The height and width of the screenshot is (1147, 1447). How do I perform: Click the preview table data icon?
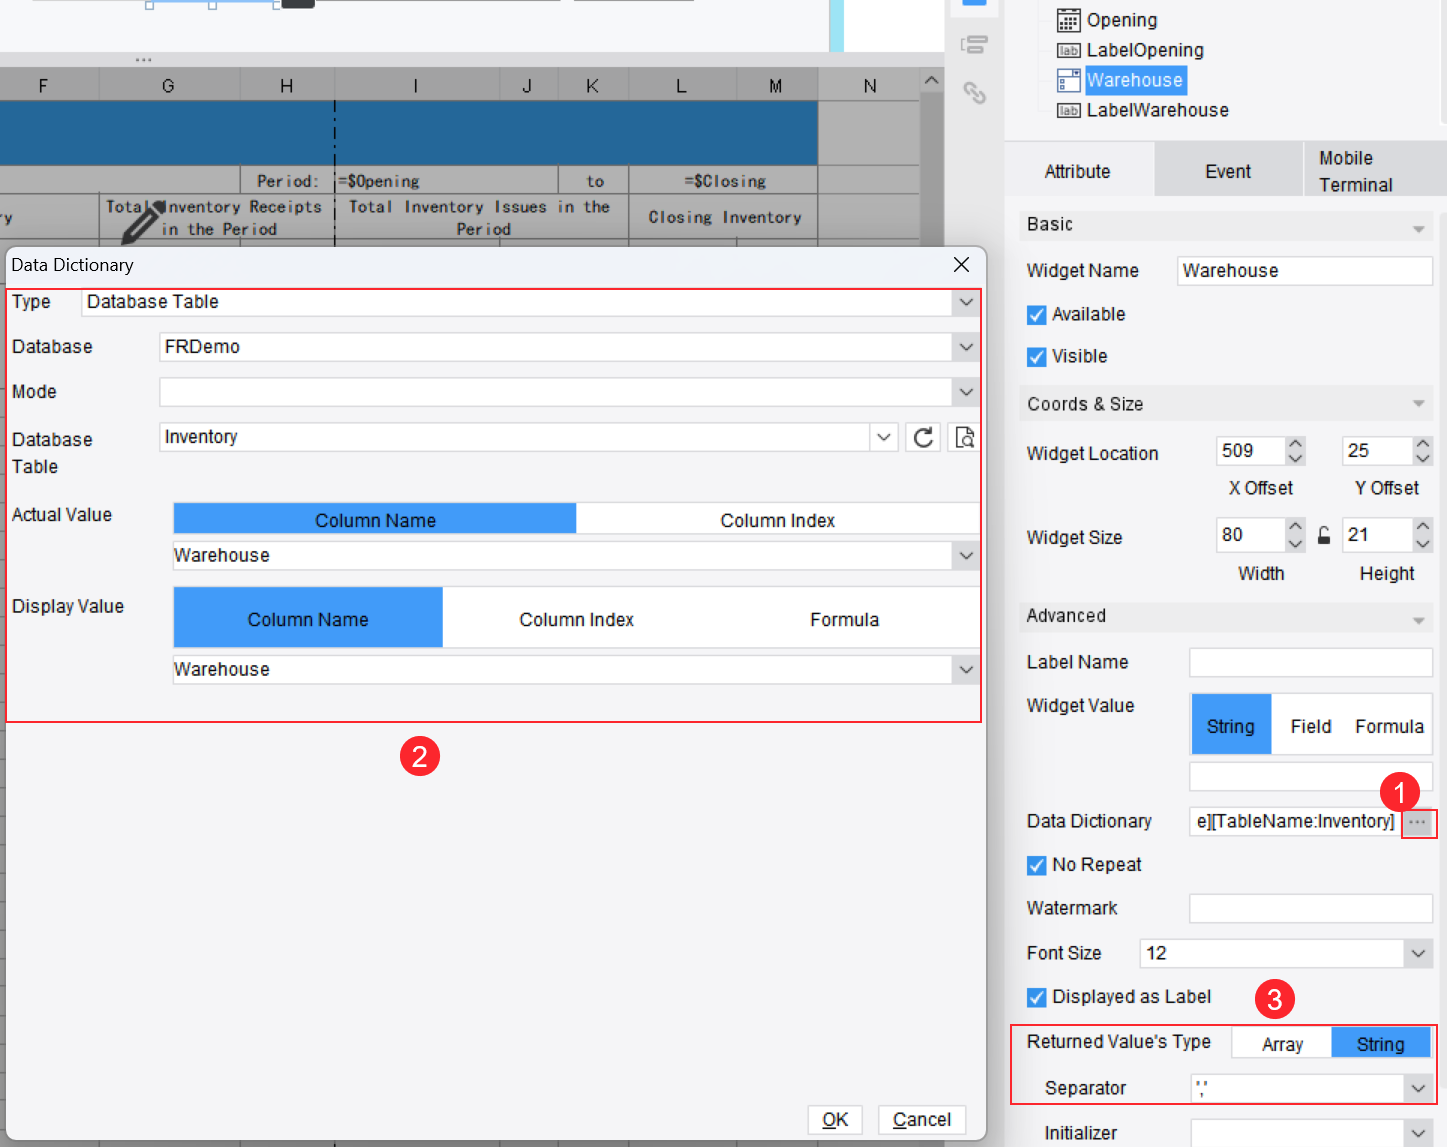[964, 437]
